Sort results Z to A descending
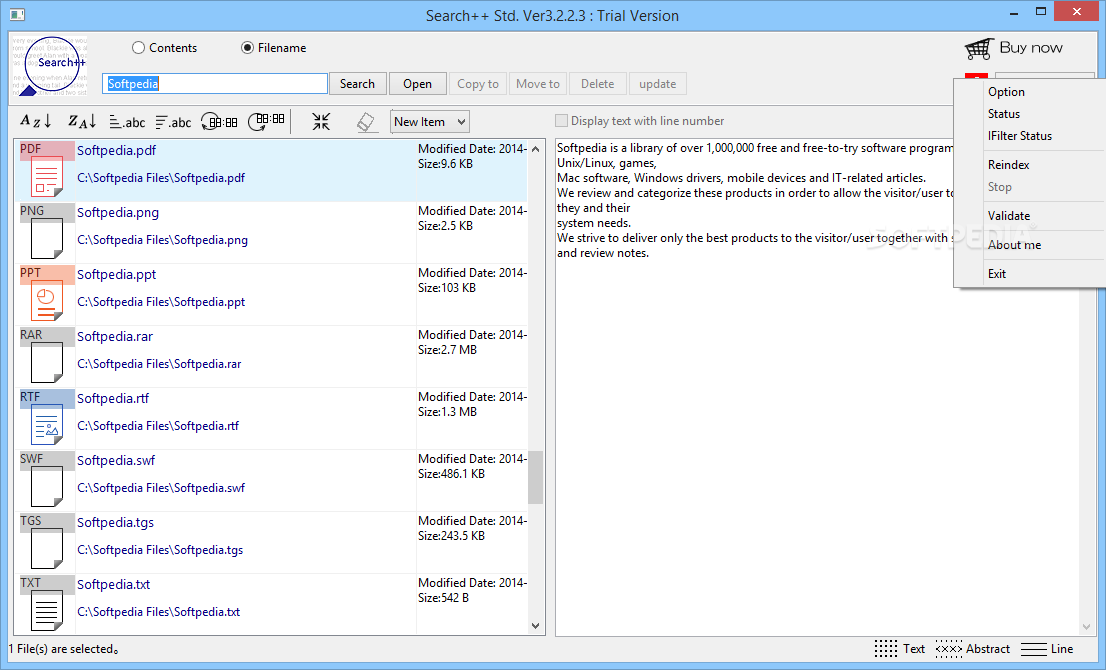The height and width of the screenshot is (670, 1106). [x=82, y=121]
